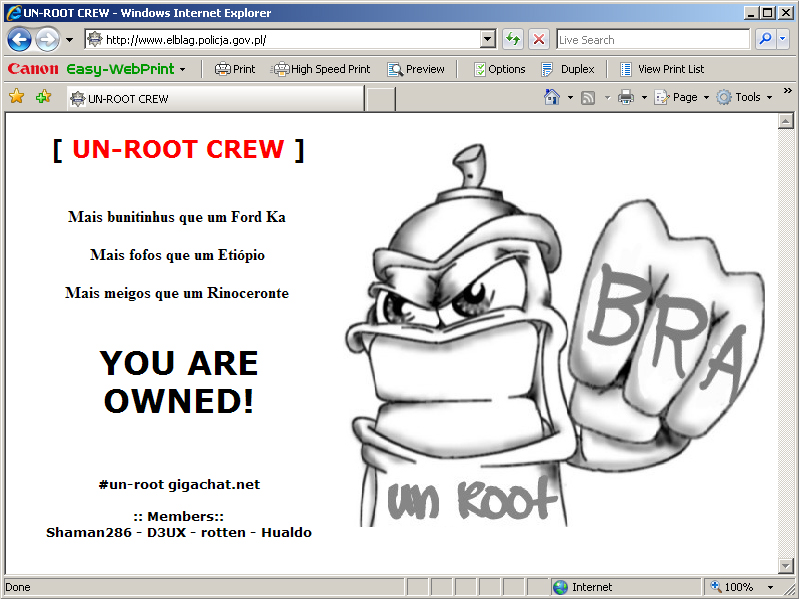Screen dimensions: 799x599
Task: Expand the Print dropdown arrow in the command bar
Action: click(x=644, y=97)
